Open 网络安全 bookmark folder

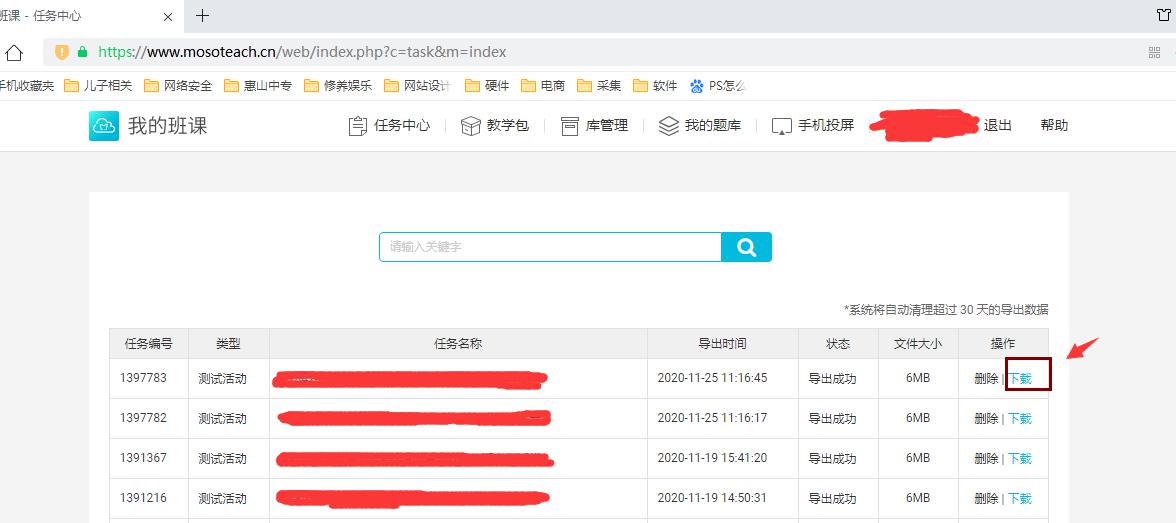click(x=178, y=86)
